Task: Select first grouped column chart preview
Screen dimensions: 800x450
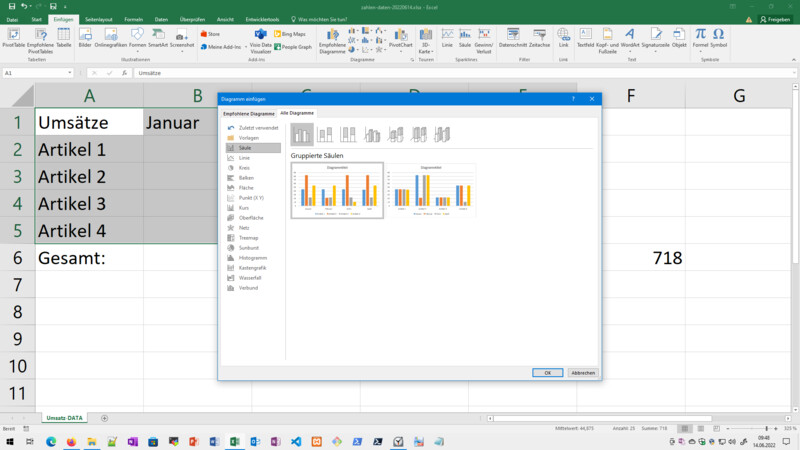Action: [x=337, y=190]
